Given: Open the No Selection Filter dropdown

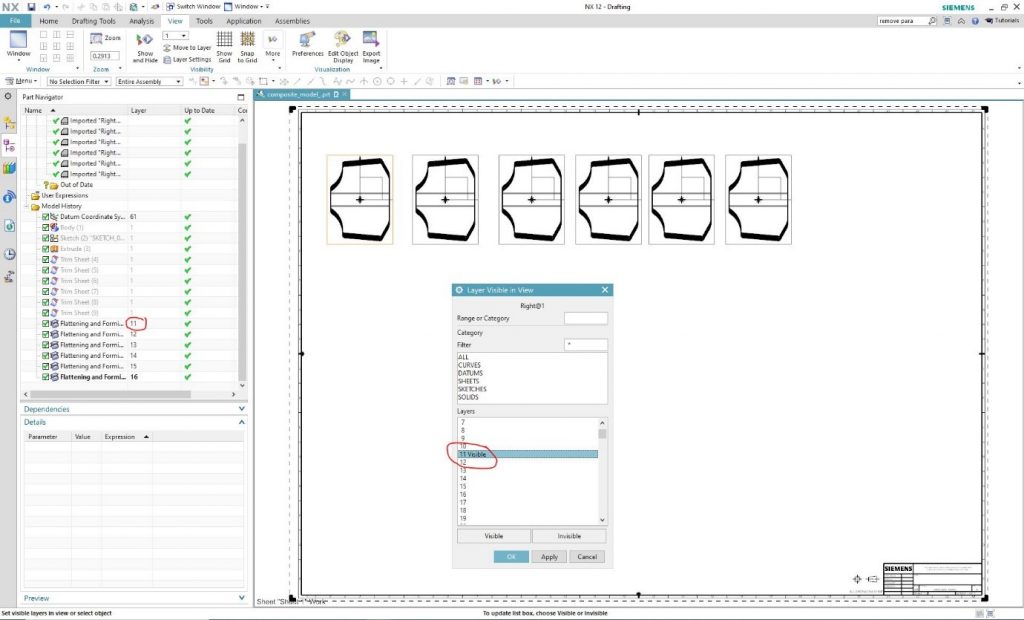Looking at the screenshot, I should 78,81.
